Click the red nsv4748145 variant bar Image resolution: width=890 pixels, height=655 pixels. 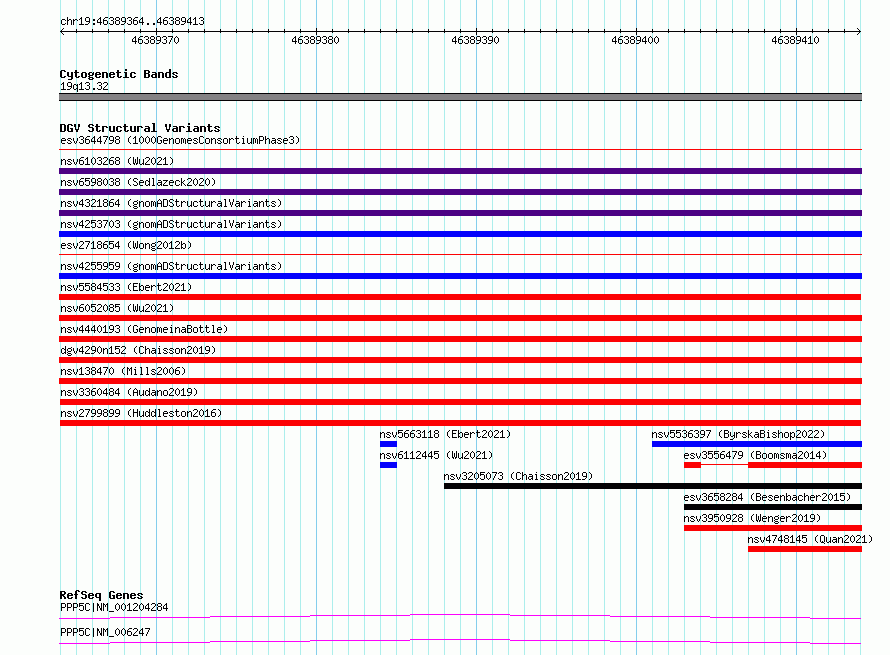805,549
